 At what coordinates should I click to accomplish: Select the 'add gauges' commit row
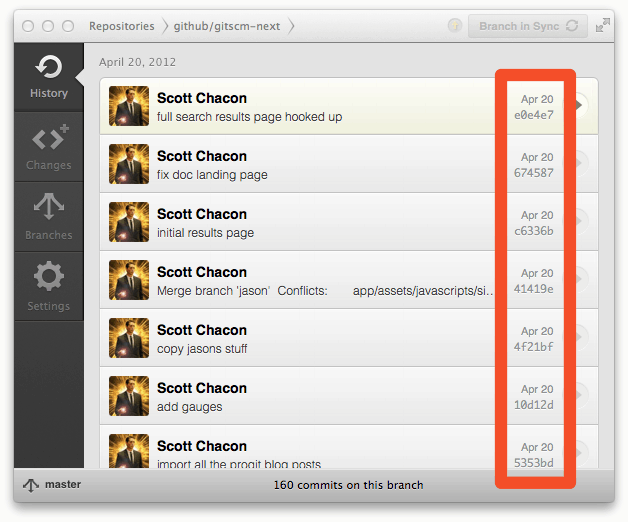tap(349, 396)
